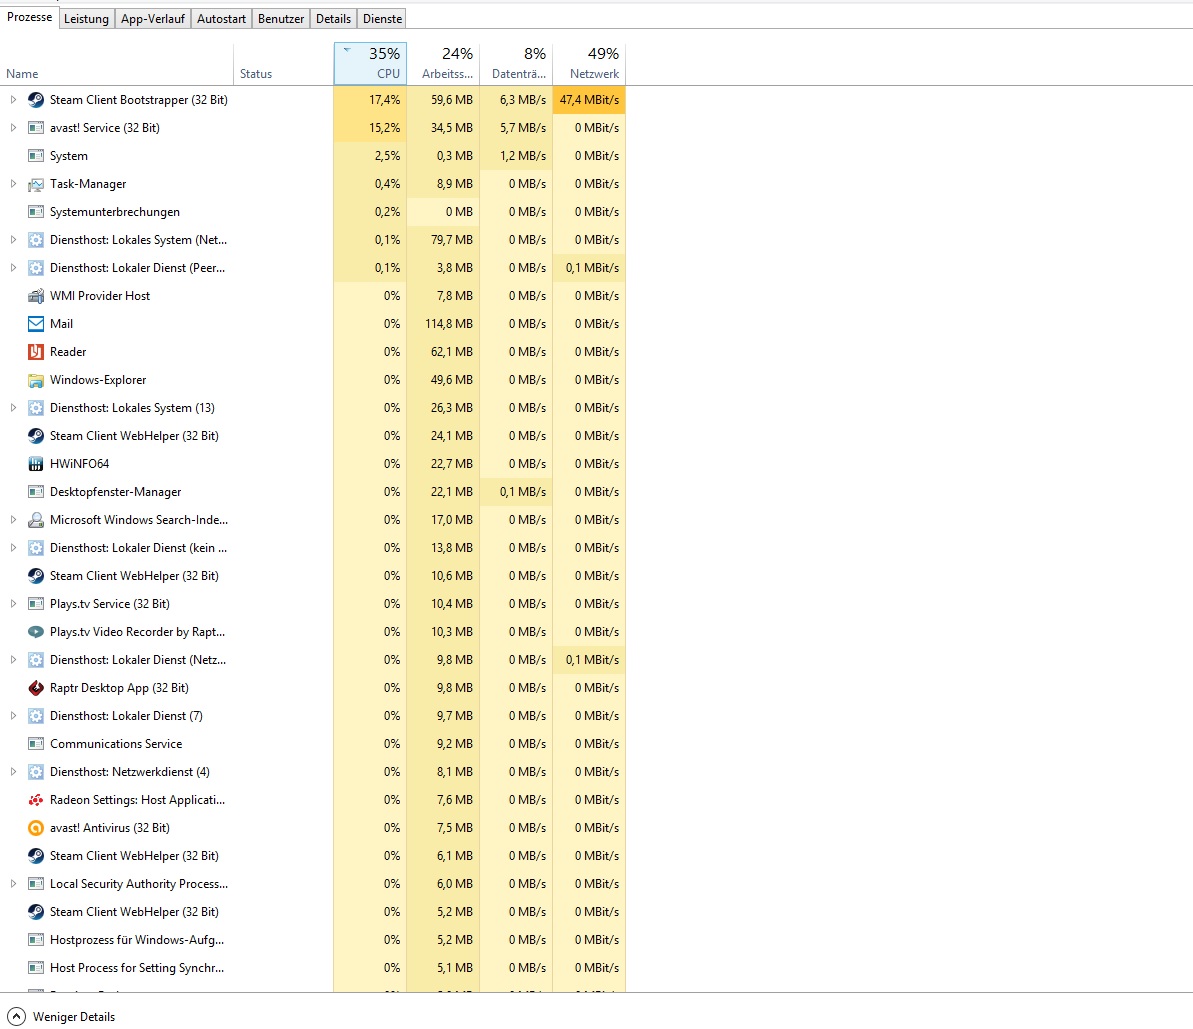Click the Radeon Settings Host Application icon

[x=36, y=800]
